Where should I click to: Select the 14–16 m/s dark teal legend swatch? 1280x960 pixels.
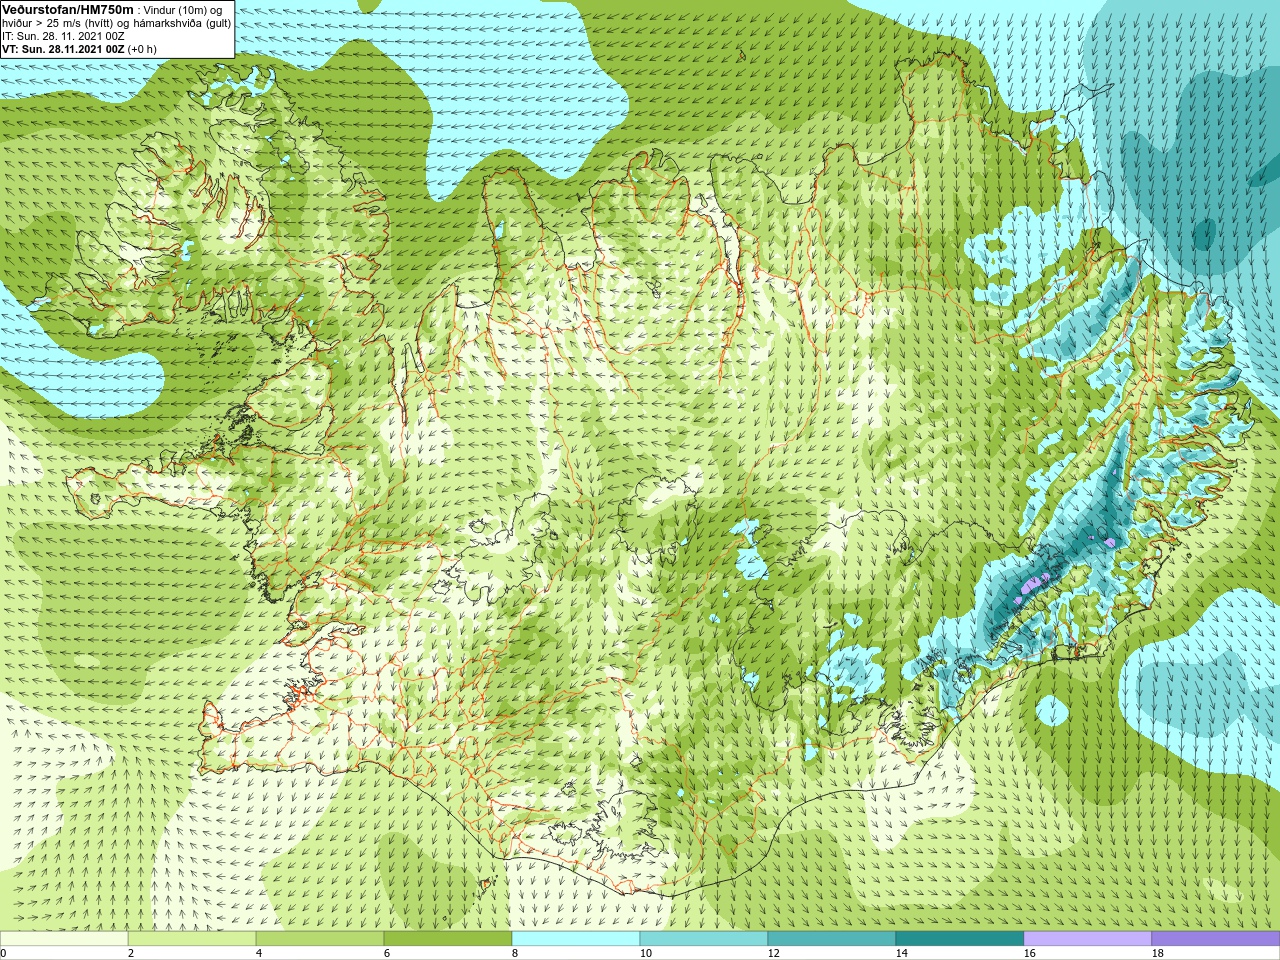pos(960,939)
